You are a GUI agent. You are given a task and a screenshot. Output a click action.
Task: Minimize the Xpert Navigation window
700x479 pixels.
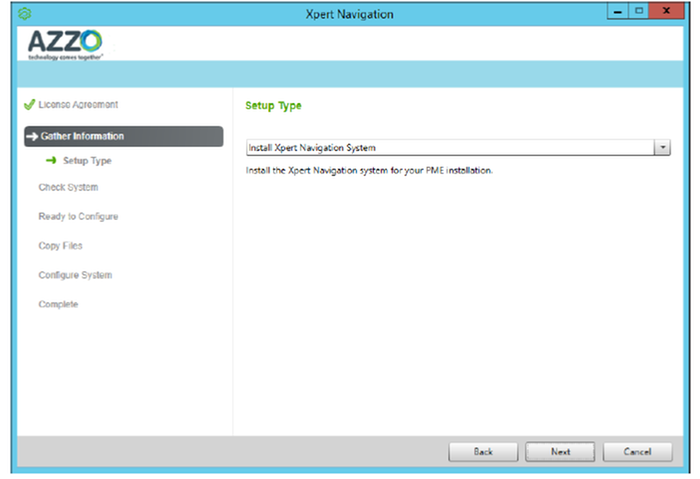pyautogui.click(x=618, y=11)
